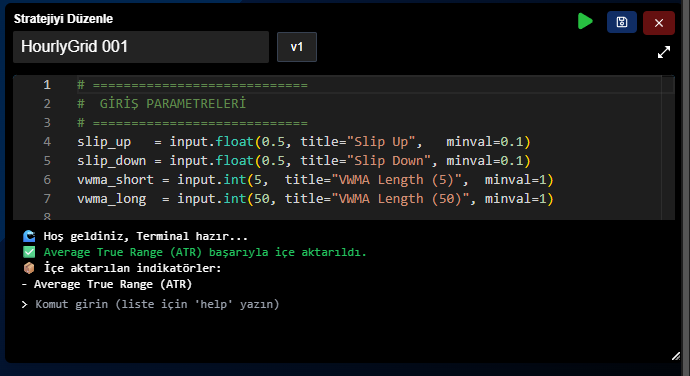
Task: Expand editor to fullscreen with diagonal arrows icon
Action: click(664, 52)
